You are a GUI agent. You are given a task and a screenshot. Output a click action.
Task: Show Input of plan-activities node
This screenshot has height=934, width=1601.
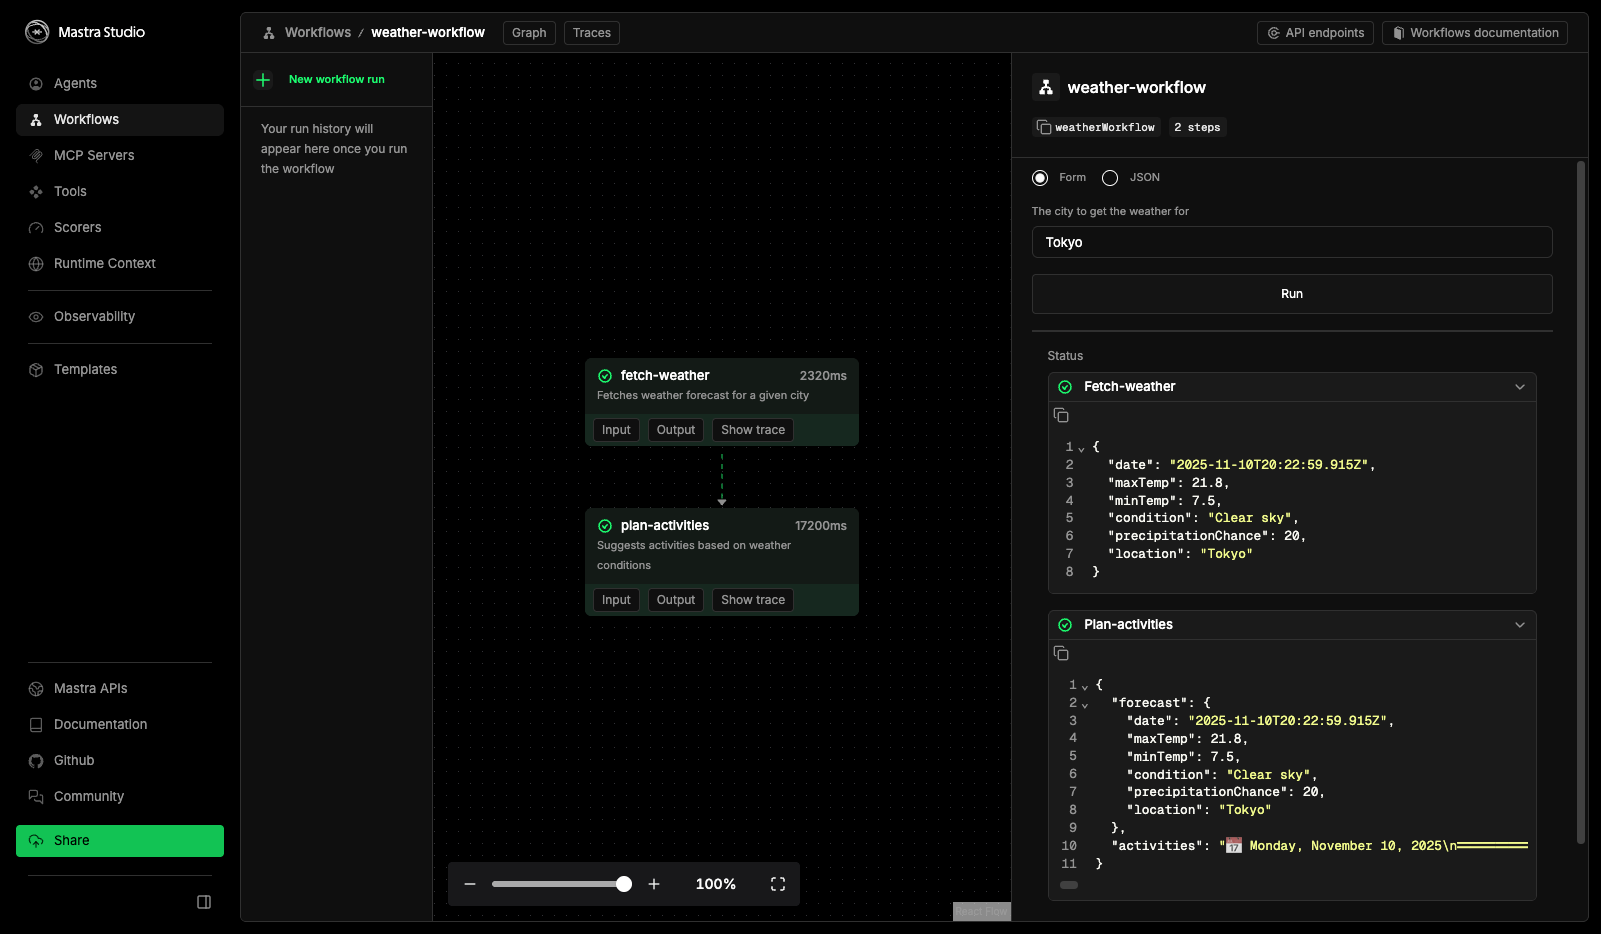(616, 600)
